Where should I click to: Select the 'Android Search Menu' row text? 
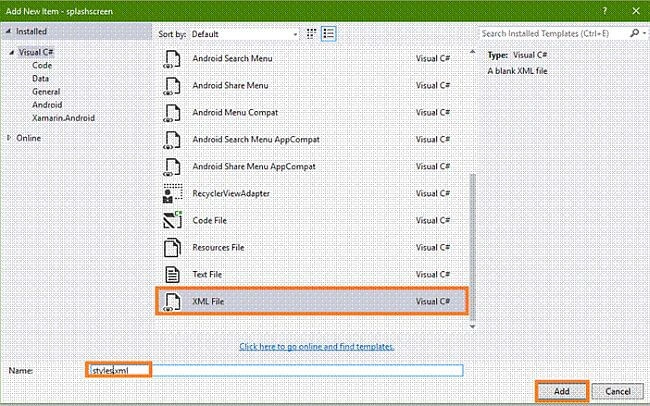tap(232, 58)
